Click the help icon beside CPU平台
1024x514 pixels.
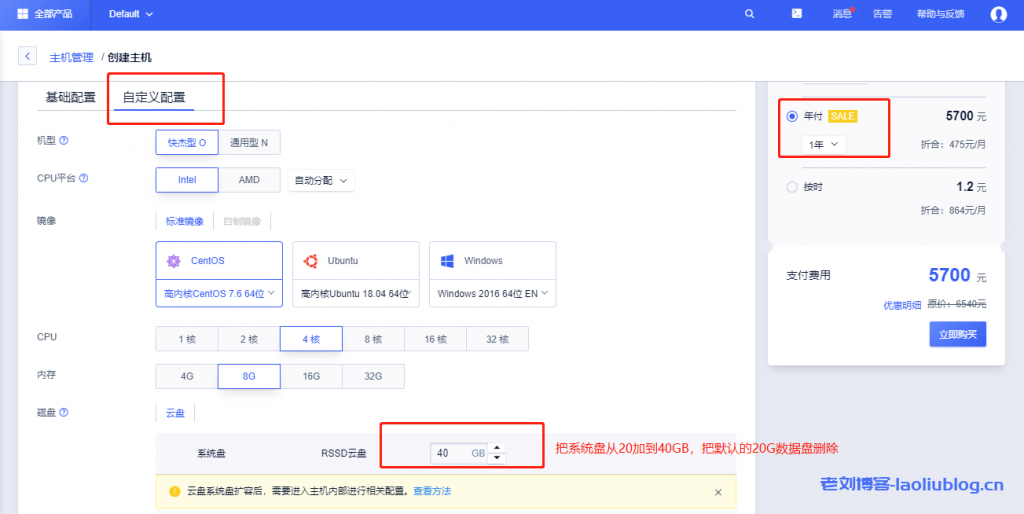83,179
